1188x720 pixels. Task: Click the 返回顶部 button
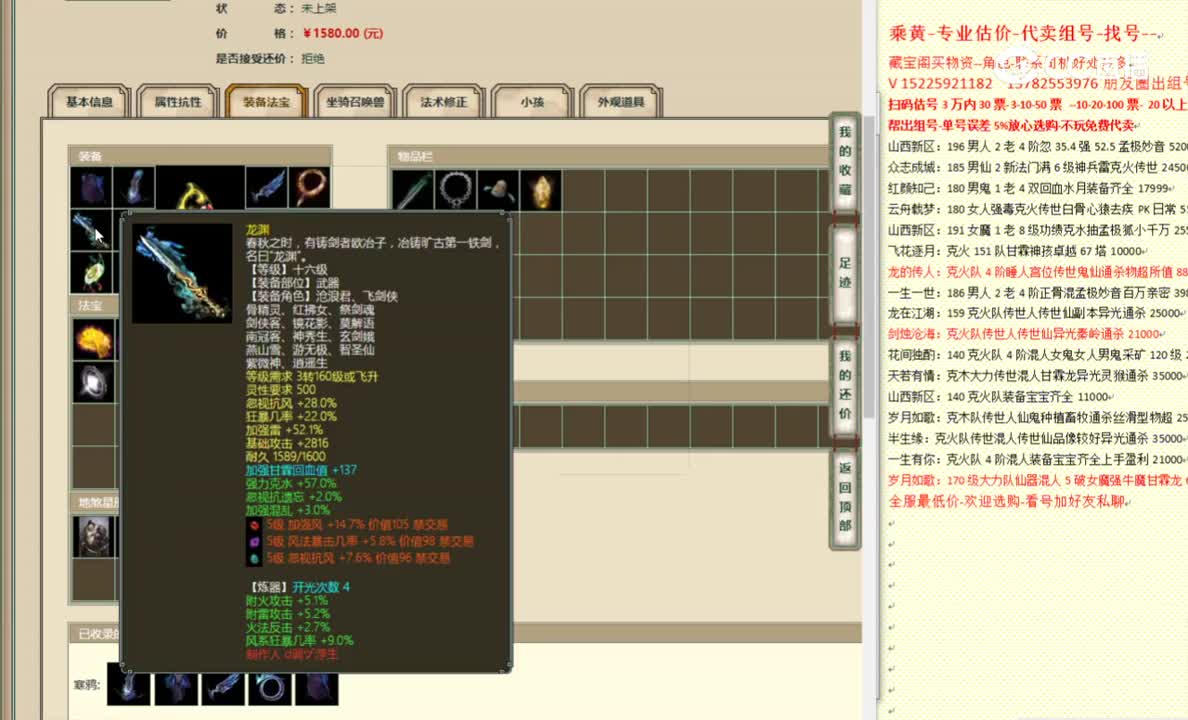pos(845,497)
